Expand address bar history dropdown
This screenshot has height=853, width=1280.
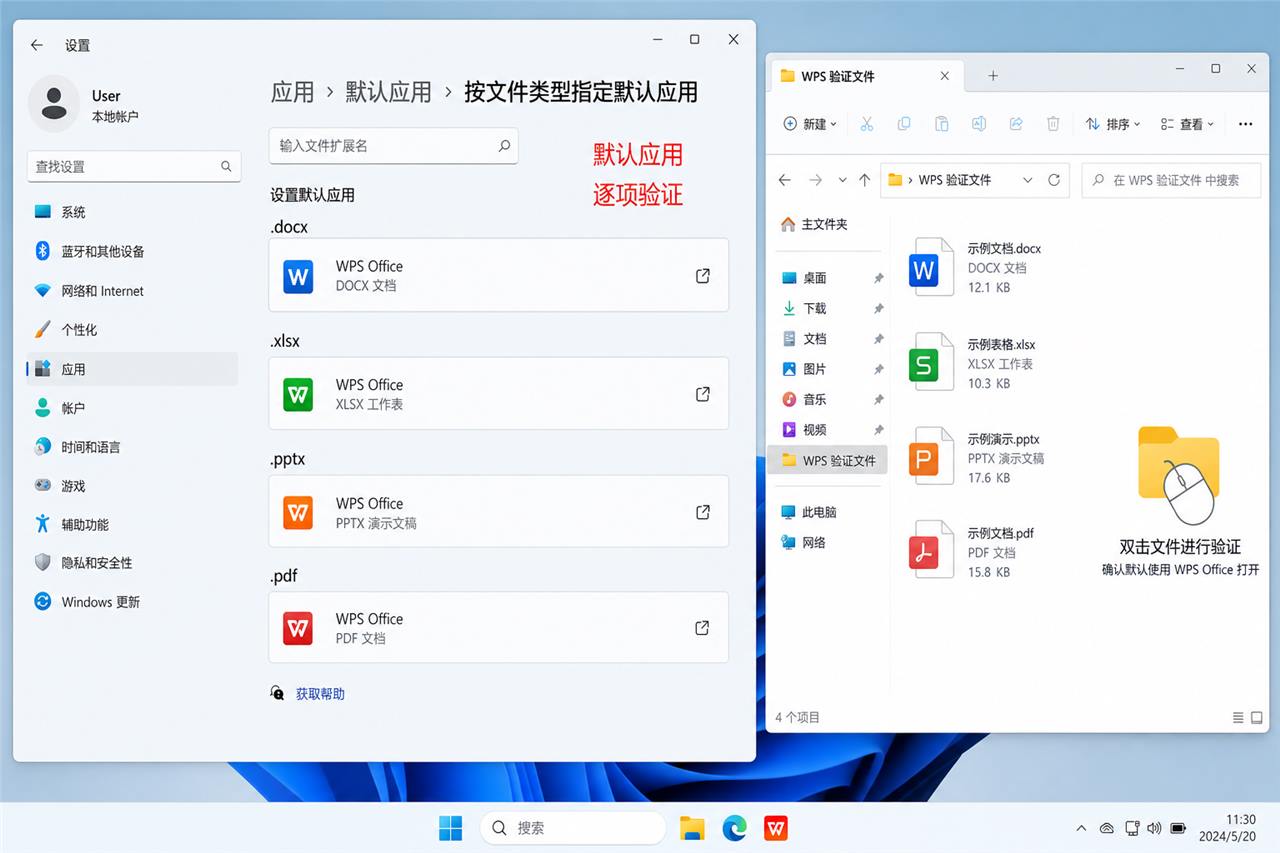1027,180
